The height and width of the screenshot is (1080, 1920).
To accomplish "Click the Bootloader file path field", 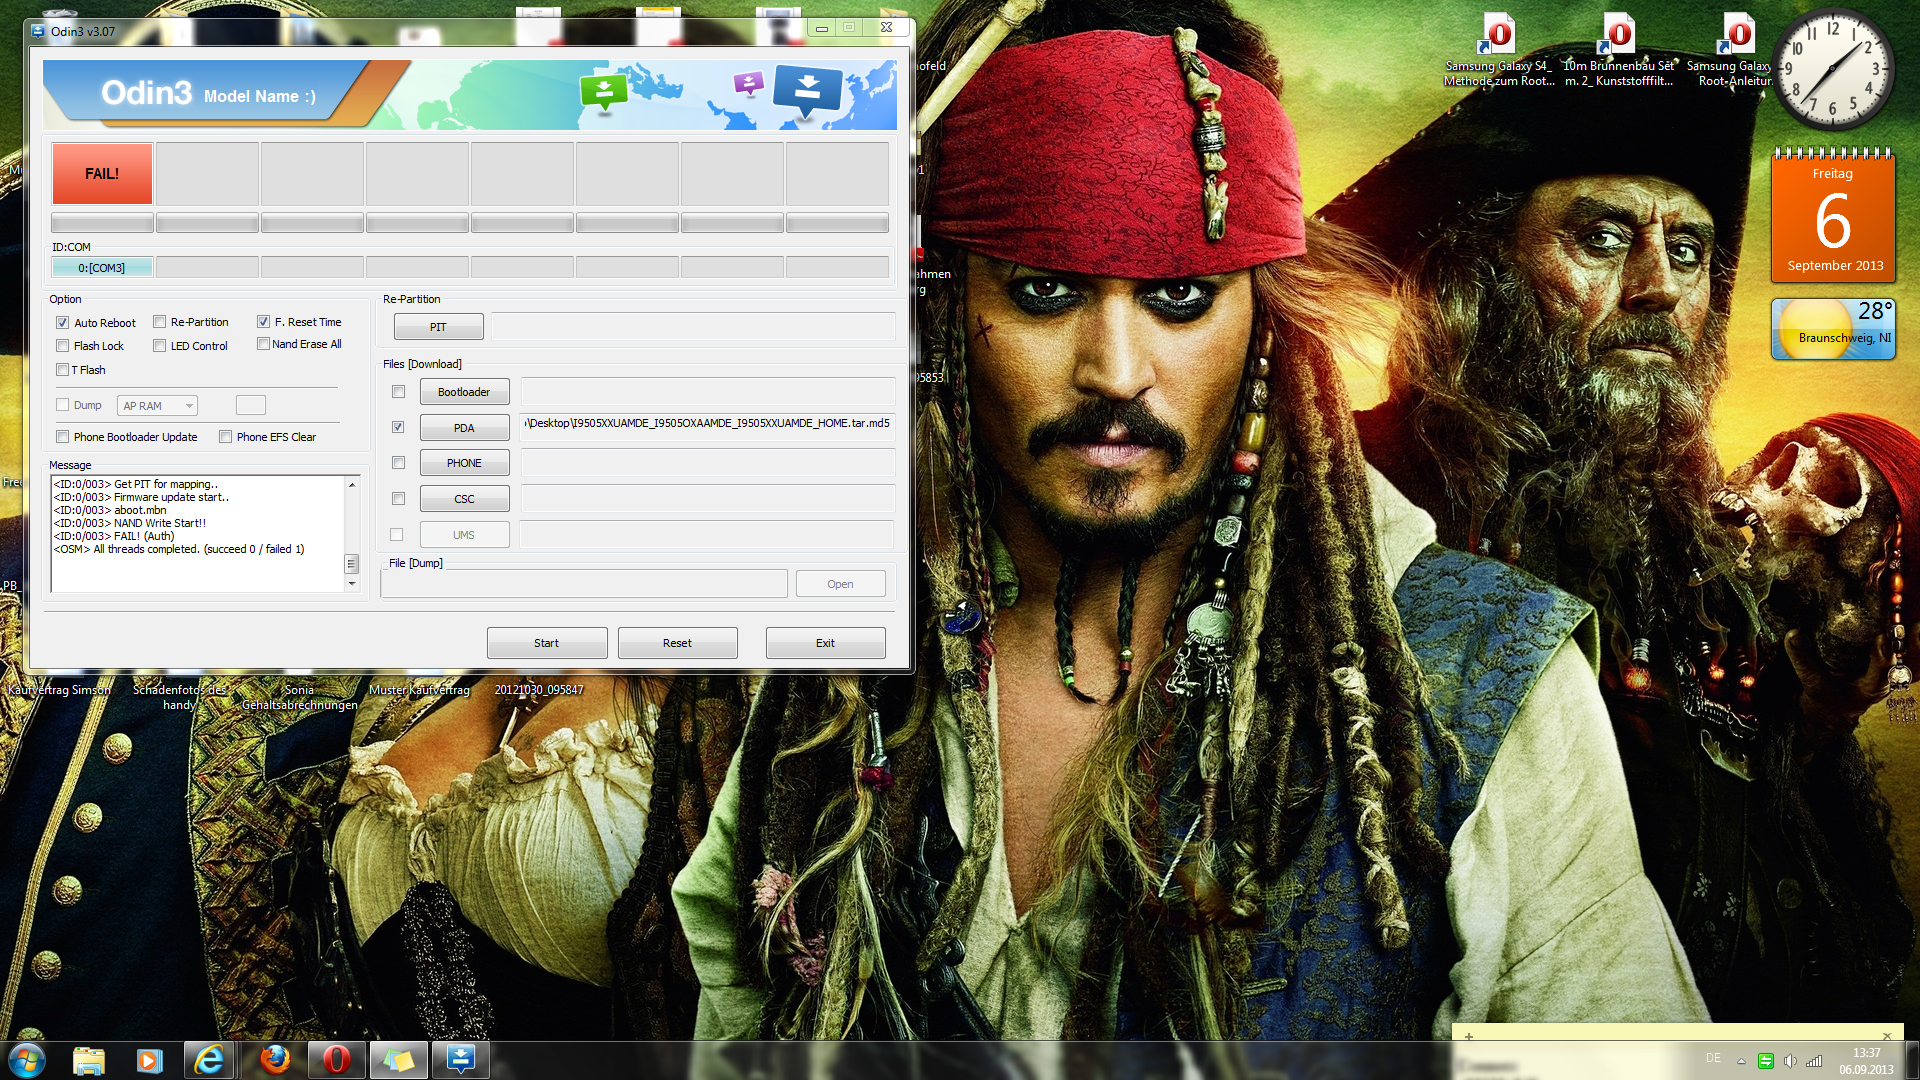I will pos(708,391).
